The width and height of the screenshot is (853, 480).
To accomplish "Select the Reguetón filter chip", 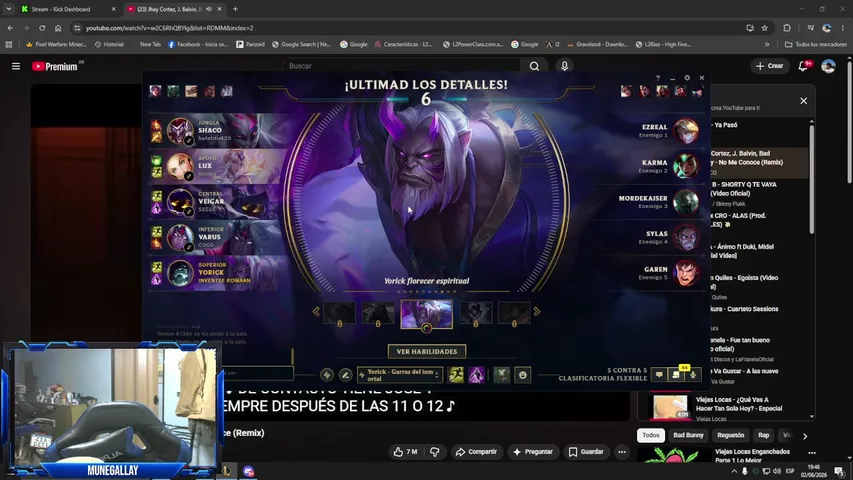I will (x=731, y=435).
